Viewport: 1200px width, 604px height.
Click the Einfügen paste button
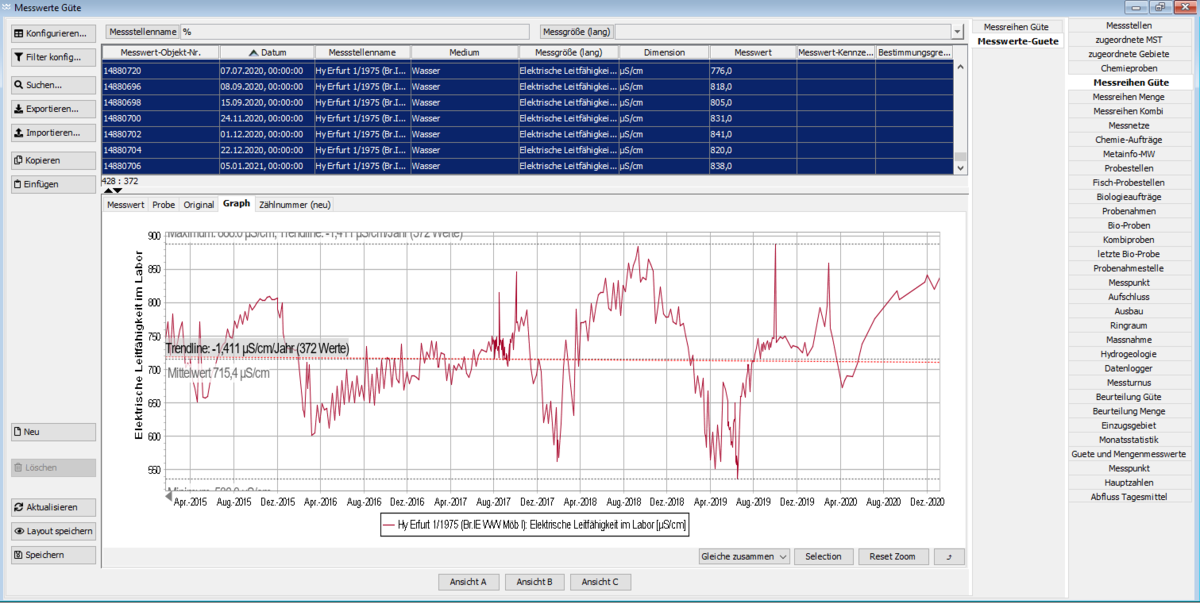click(53, 184)
